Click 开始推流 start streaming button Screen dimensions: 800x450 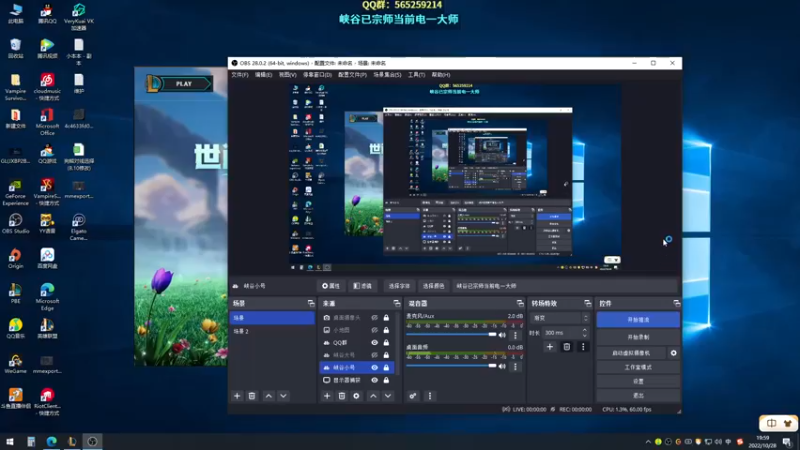pos(638,320)
